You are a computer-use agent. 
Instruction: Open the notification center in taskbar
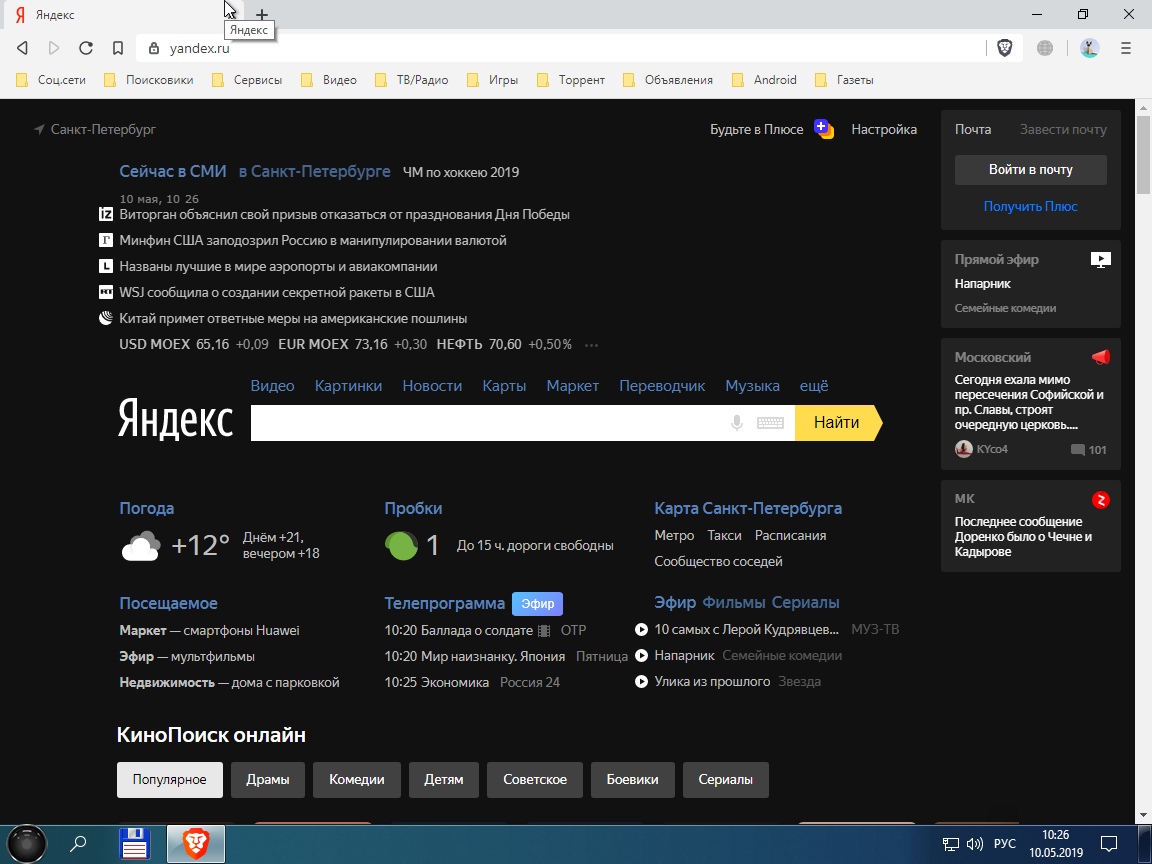[1109, 843]
